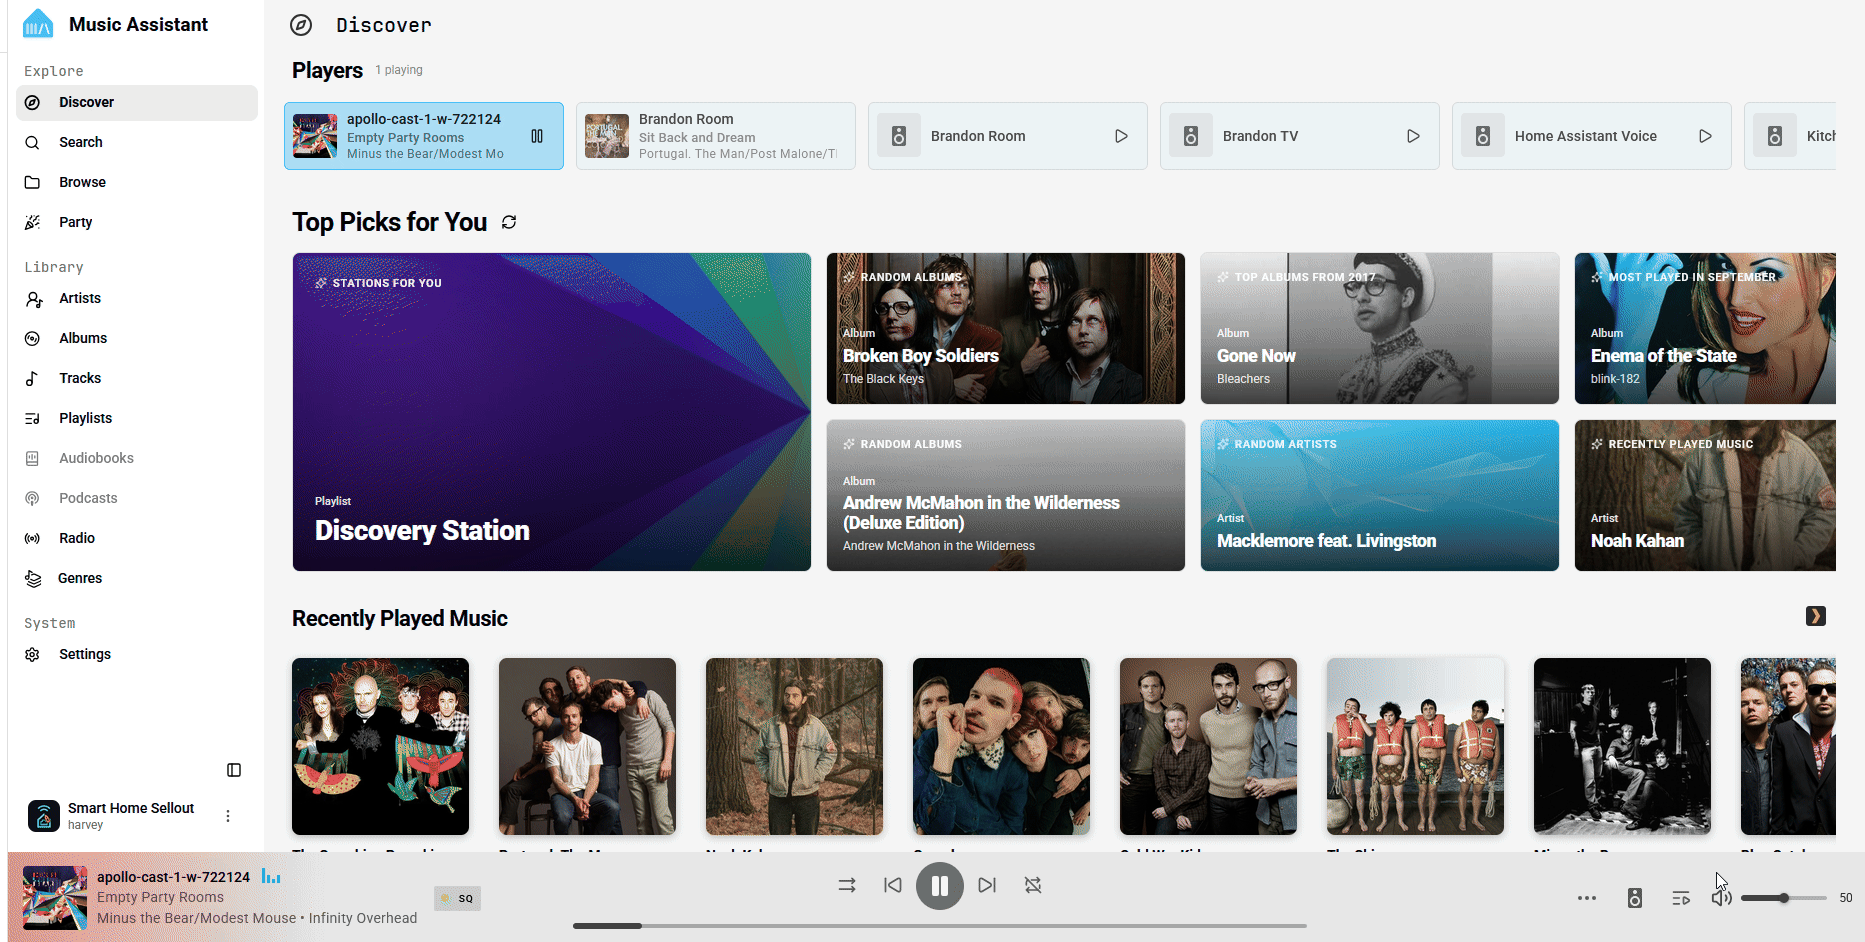Viewport: 1865px width, 942px height.
Task: Open Radio library
Action: 137,538
